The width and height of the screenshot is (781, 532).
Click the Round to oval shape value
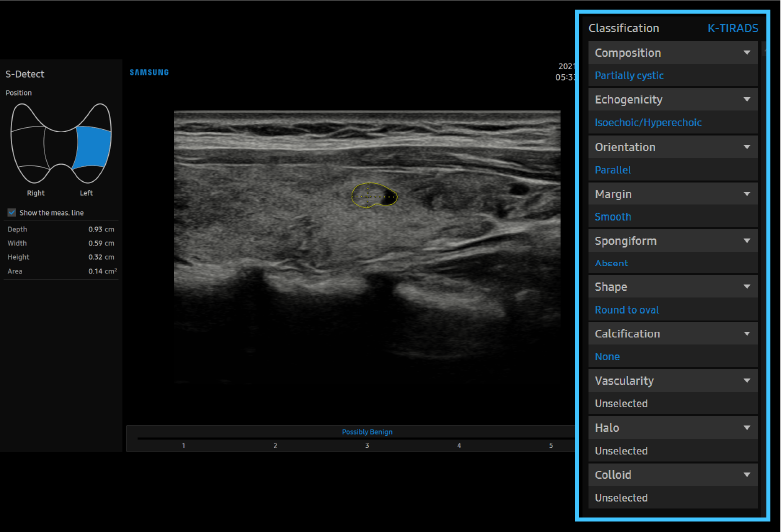point(627,310)
